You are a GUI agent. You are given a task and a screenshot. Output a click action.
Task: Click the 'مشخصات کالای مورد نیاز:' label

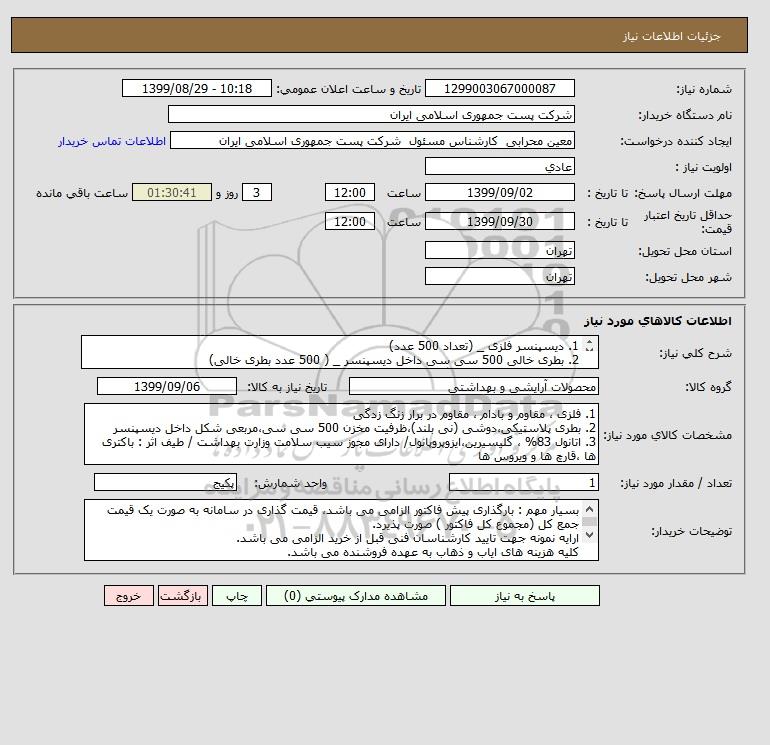[x=667, y=435]
